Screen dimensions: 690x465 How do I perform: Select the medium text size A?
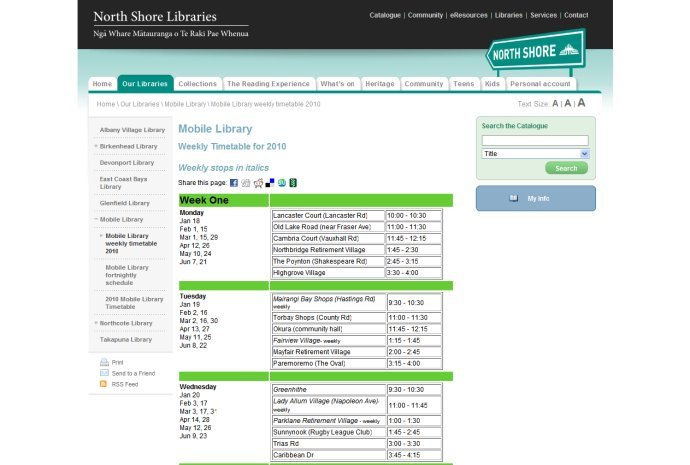568,104
